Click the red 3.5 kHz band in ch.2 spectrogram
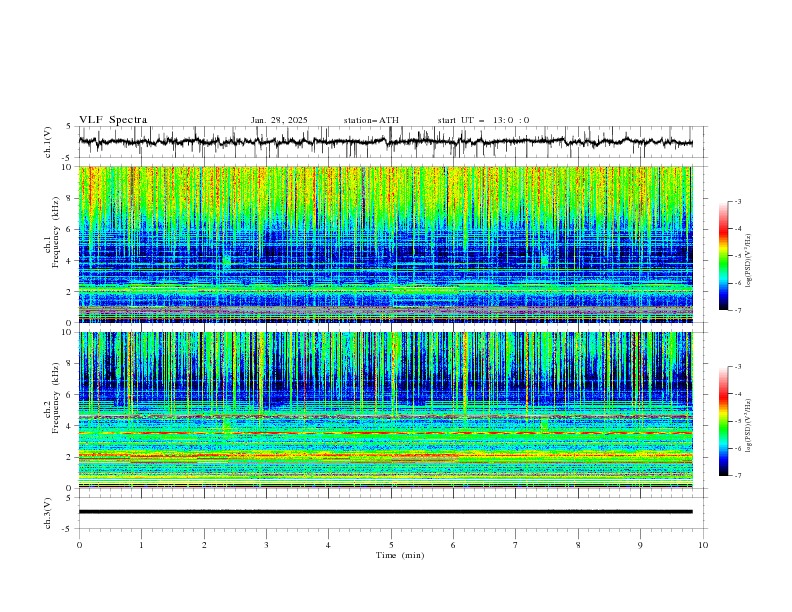Screen dimensions: 792x612 point(385,433)
